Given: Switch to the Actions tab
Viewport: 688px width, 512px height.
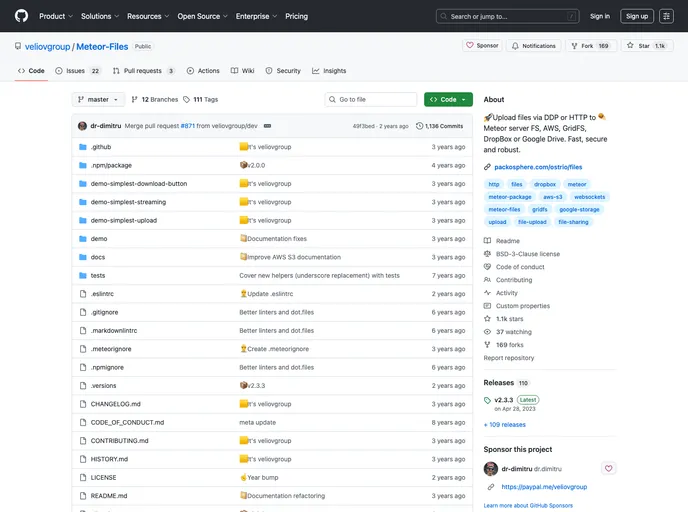Looking at the screenshot, I should pyautogui.click(x=203, y=71).
